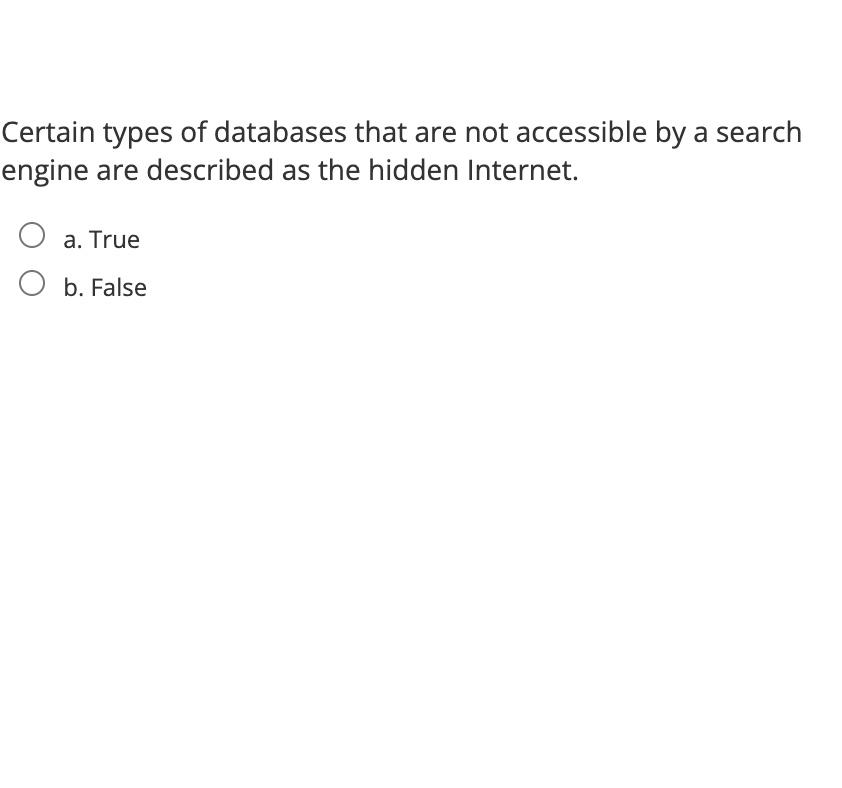Click the 'a. True' answer label

tap(101, 239)
